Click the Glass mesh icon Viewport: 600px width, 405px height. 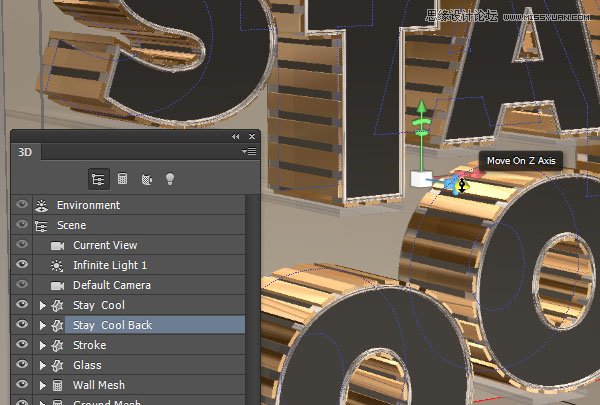57,365
